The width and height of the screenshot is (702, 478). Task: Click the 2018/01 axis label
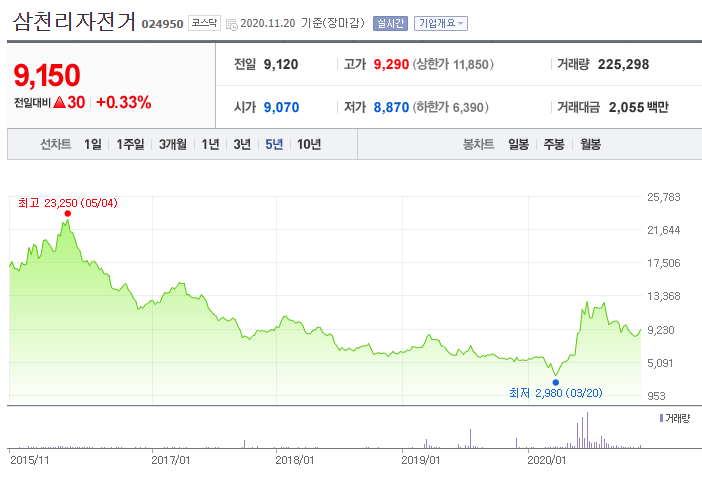coord(295,460)
